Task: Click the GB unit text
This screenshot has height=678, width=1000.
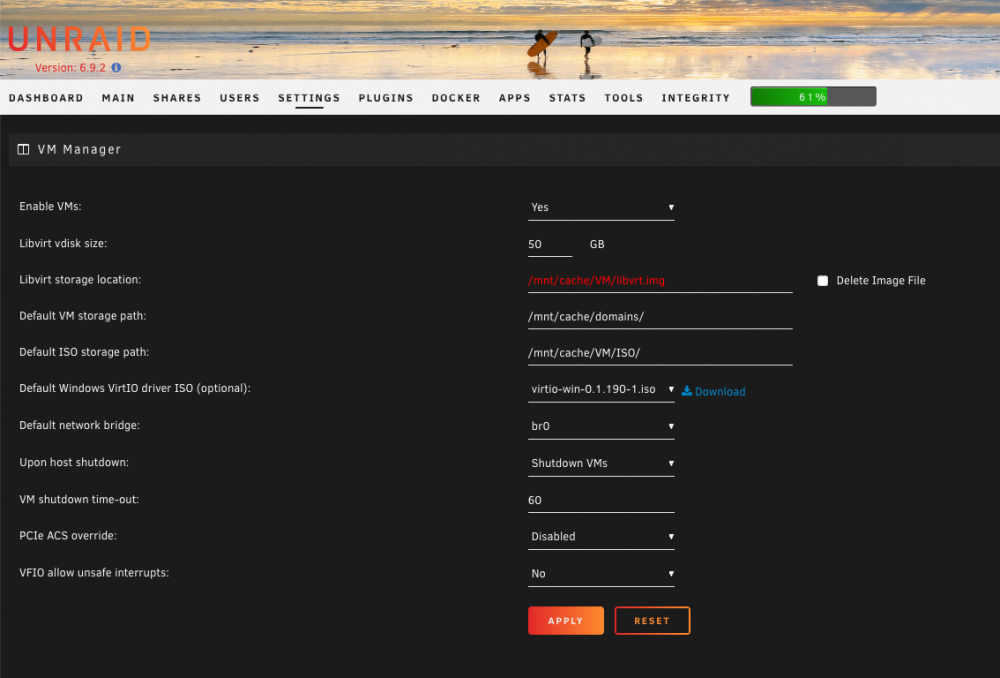Action: pos(597,244)
